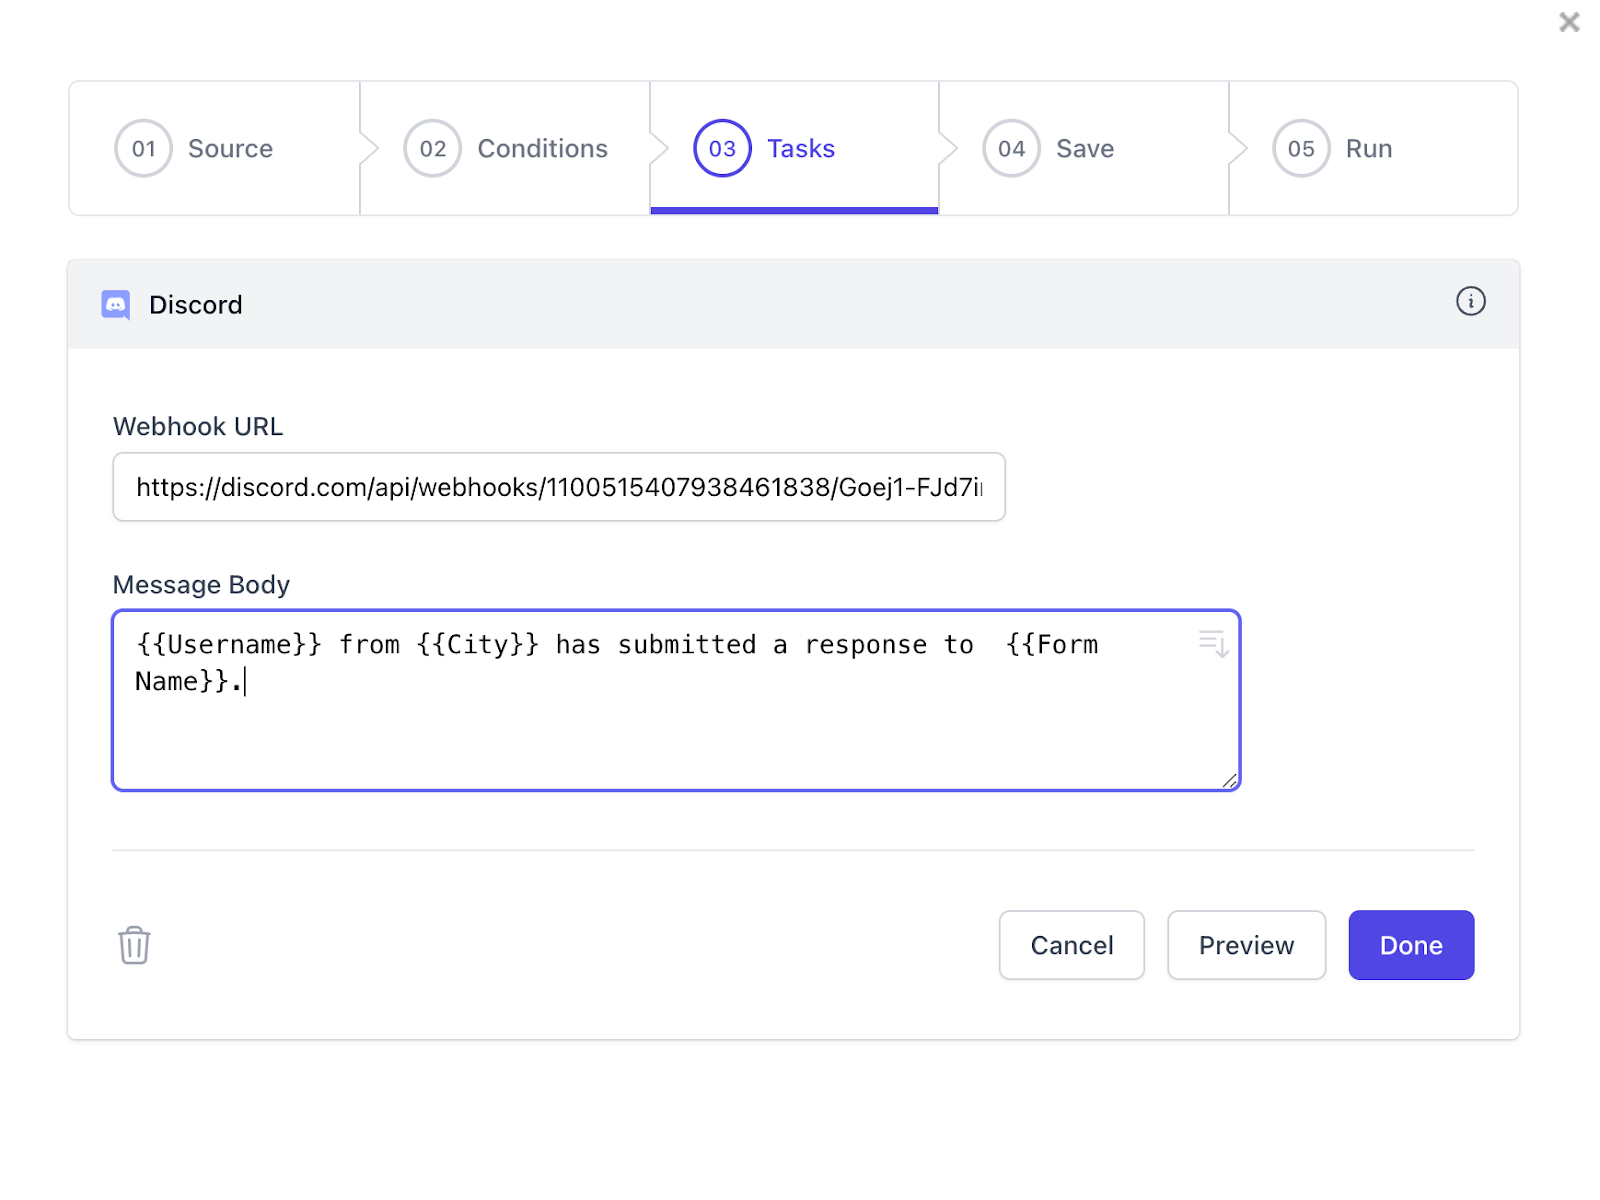Open the info icon in Discord header
The height and width of the screenshot is (1200, 1600).
1470,301
